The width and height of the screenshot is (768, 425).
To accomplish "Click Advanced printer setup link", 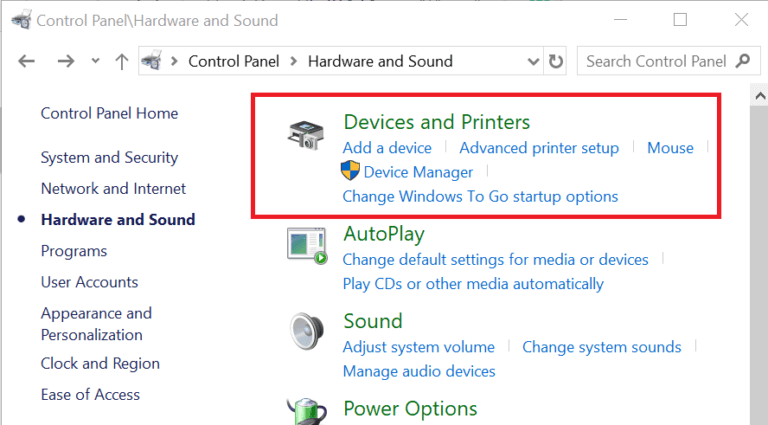I will [539, 148].
